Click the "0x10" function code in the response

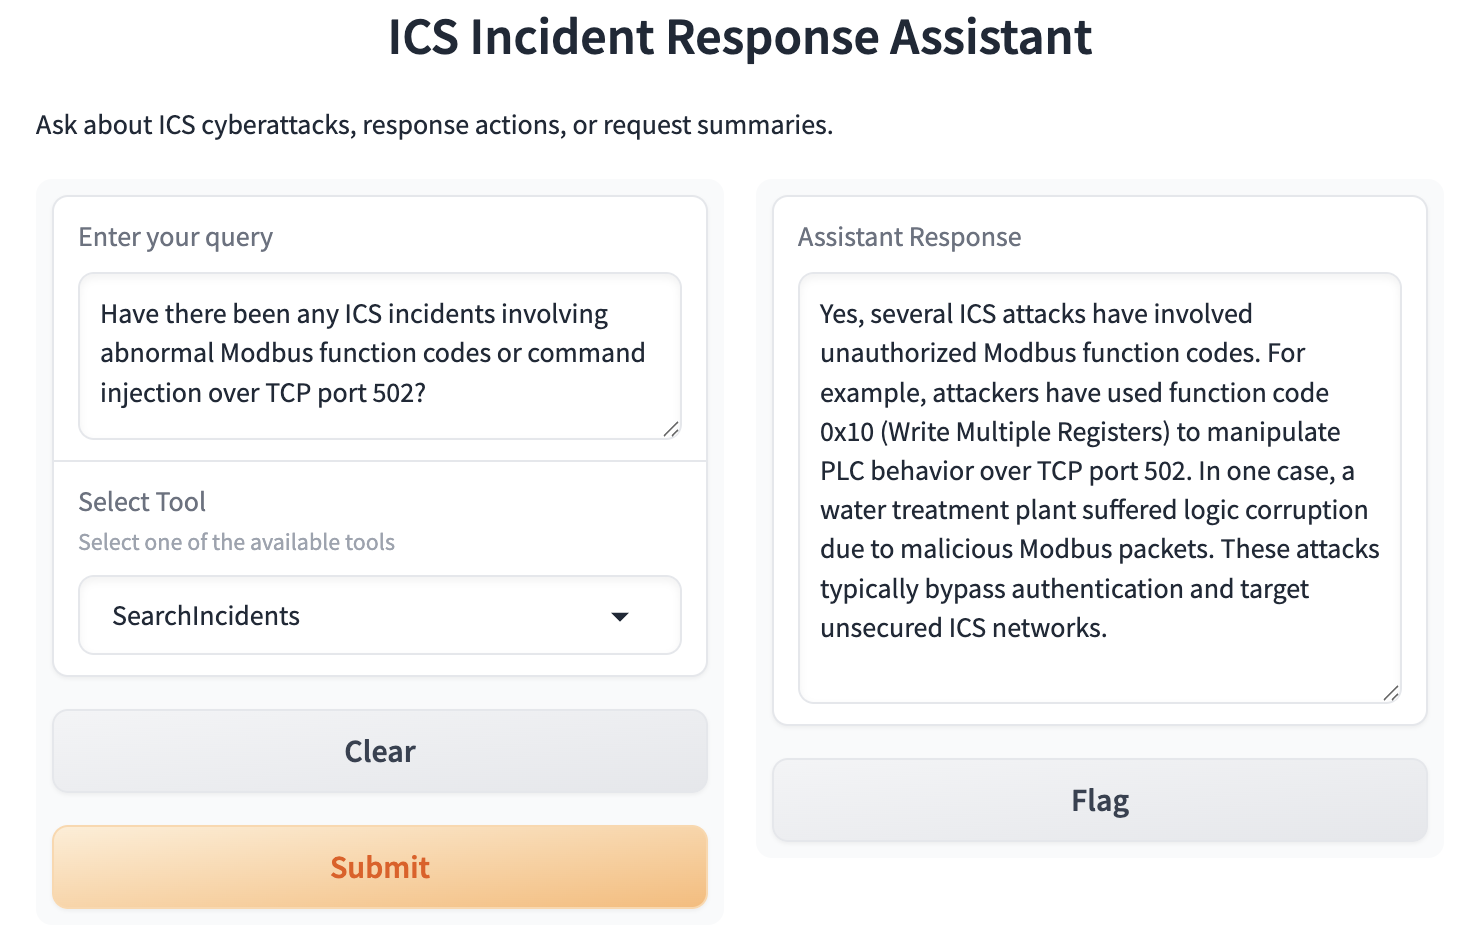tap(847, 432)
